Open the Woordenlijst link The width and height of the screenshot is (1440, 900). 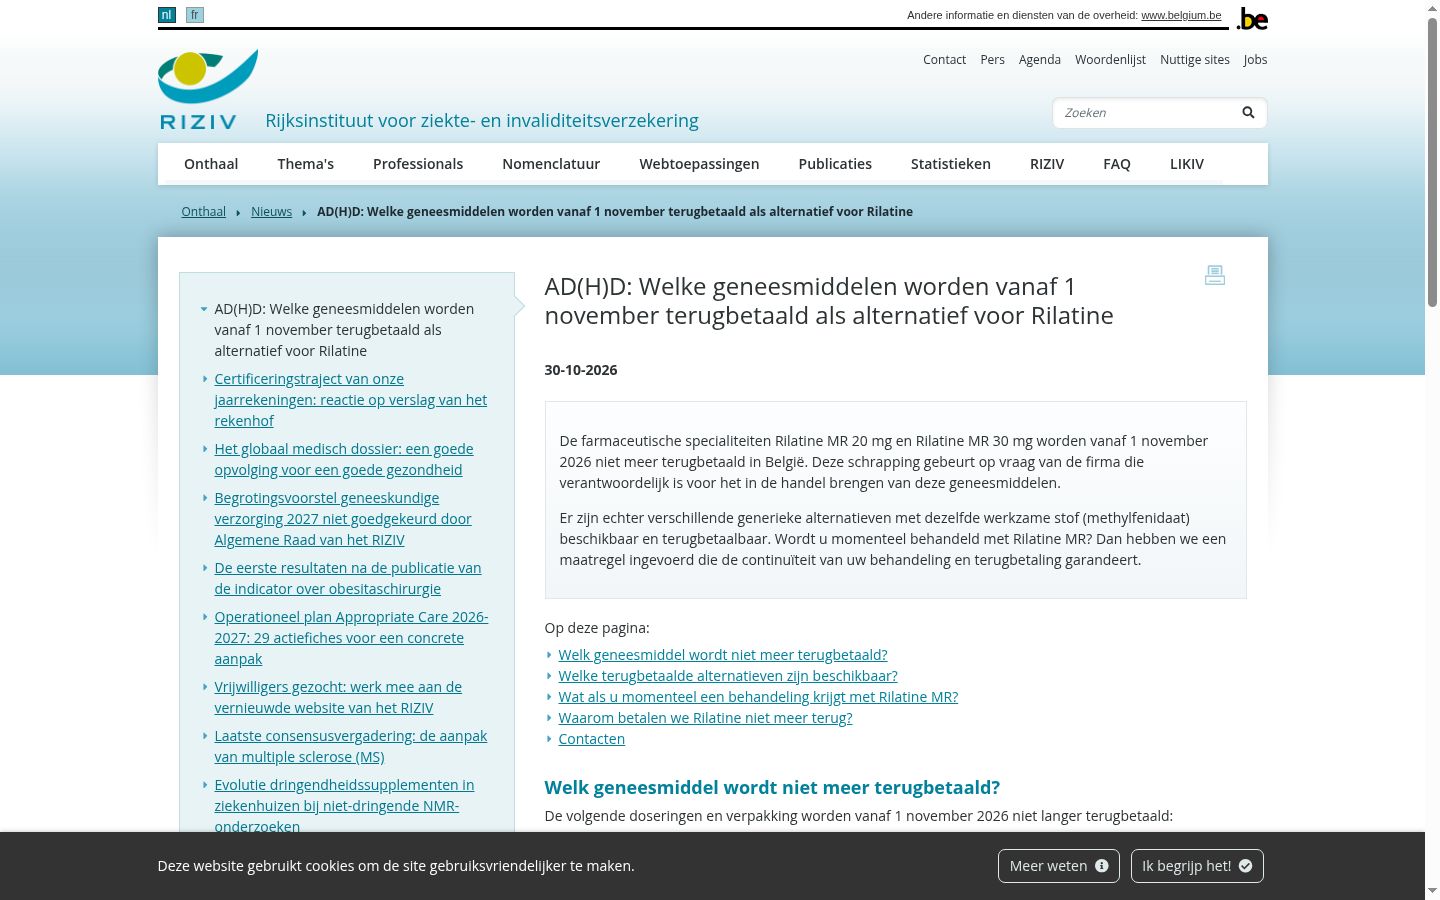pyautogui.click(x=1110, y=60)
